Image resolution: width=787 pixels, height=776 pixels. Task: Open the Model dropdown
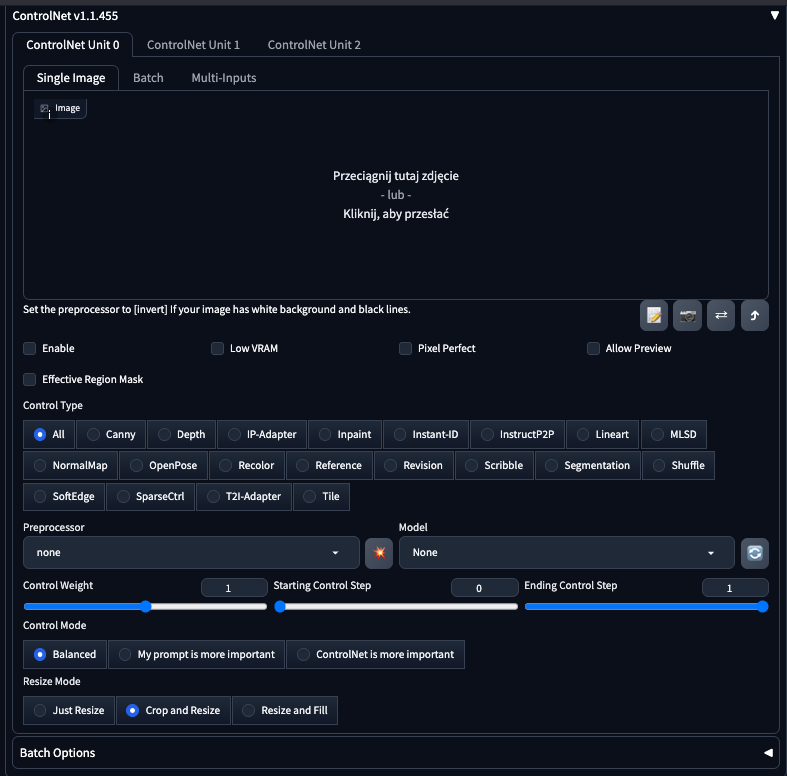click(566, 552)
